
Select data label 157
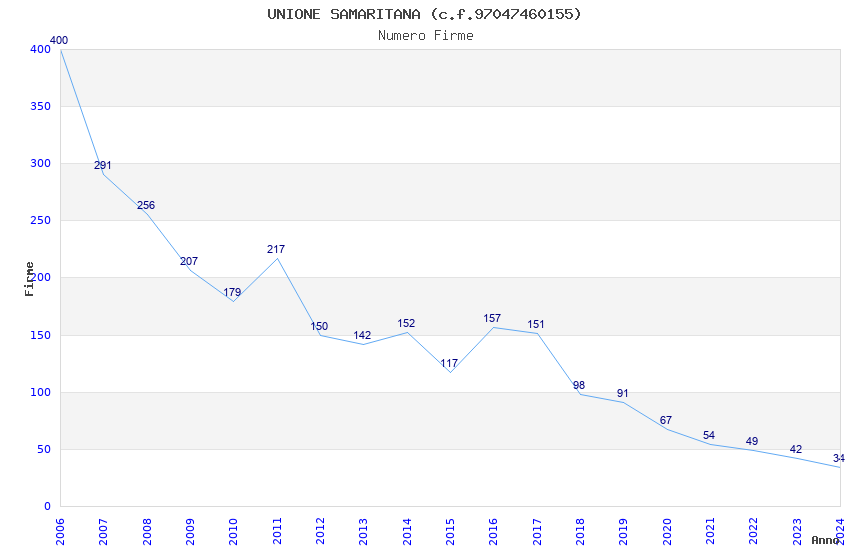(492, 318)
